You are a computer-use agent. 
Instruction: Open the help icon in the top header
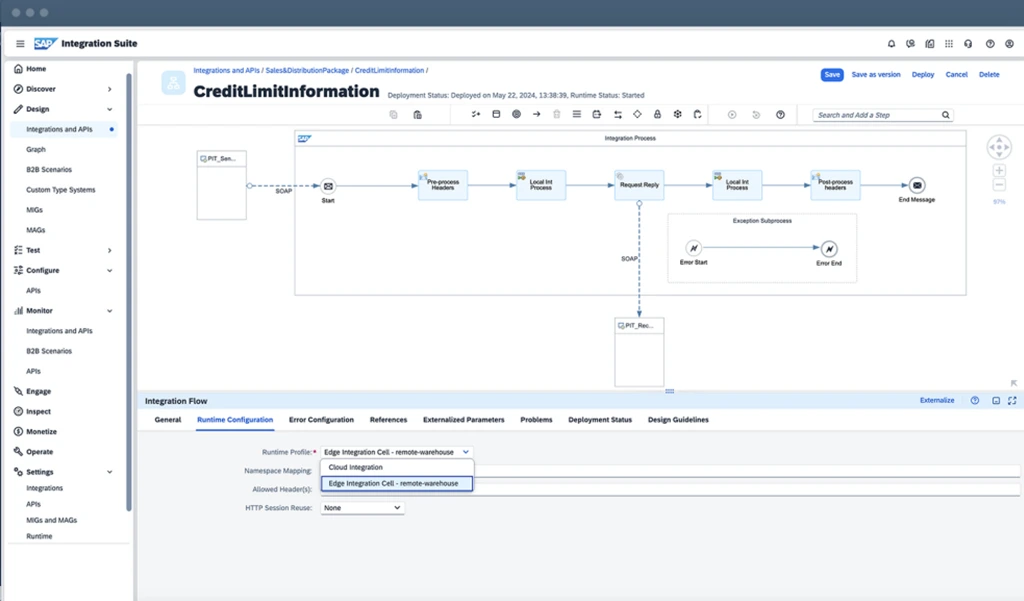click(990, 44)
